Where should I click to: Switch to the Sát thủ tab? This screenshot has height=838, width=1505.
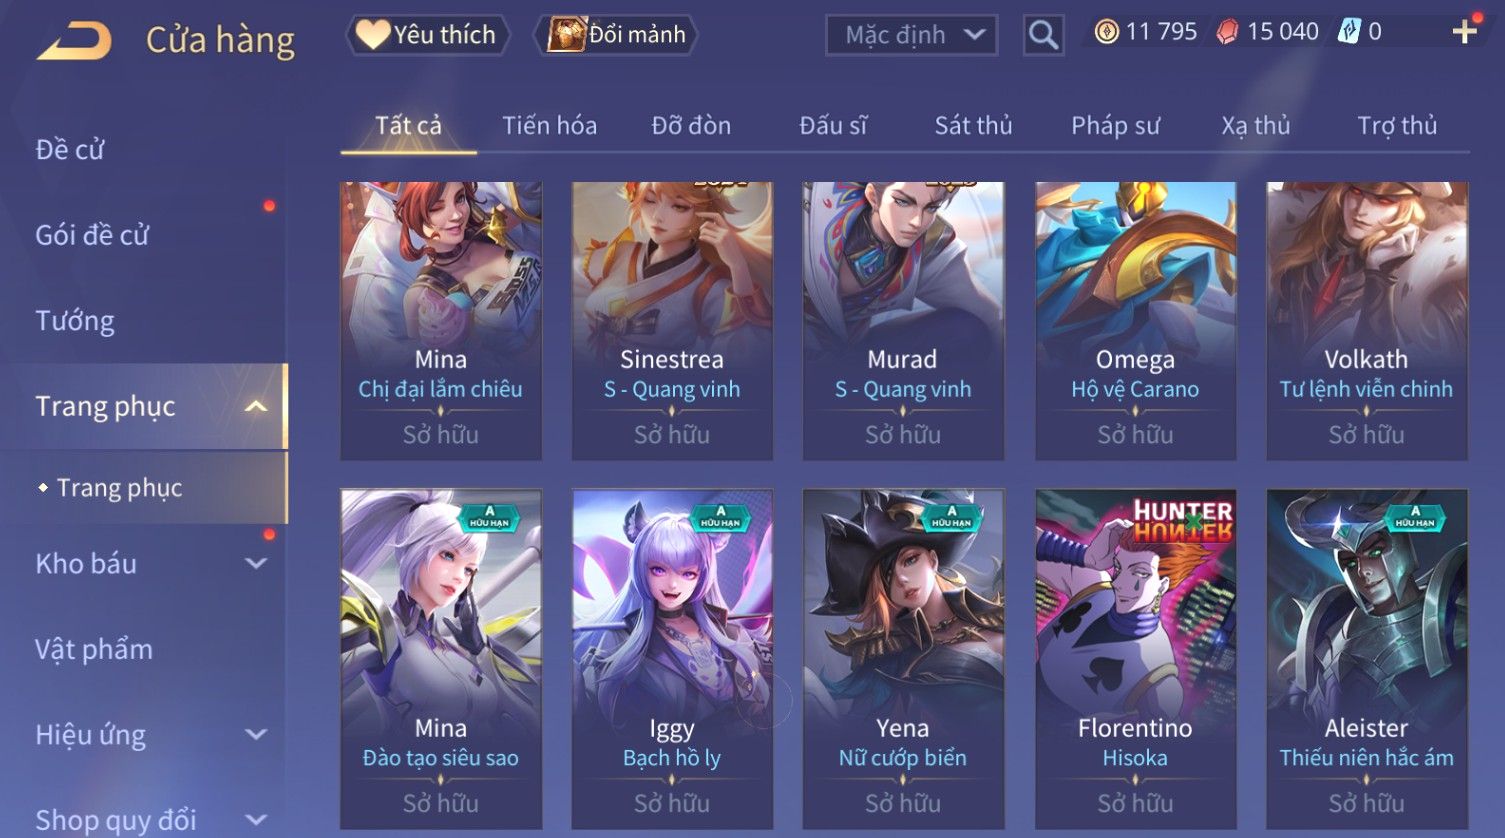tap(973, 125)
